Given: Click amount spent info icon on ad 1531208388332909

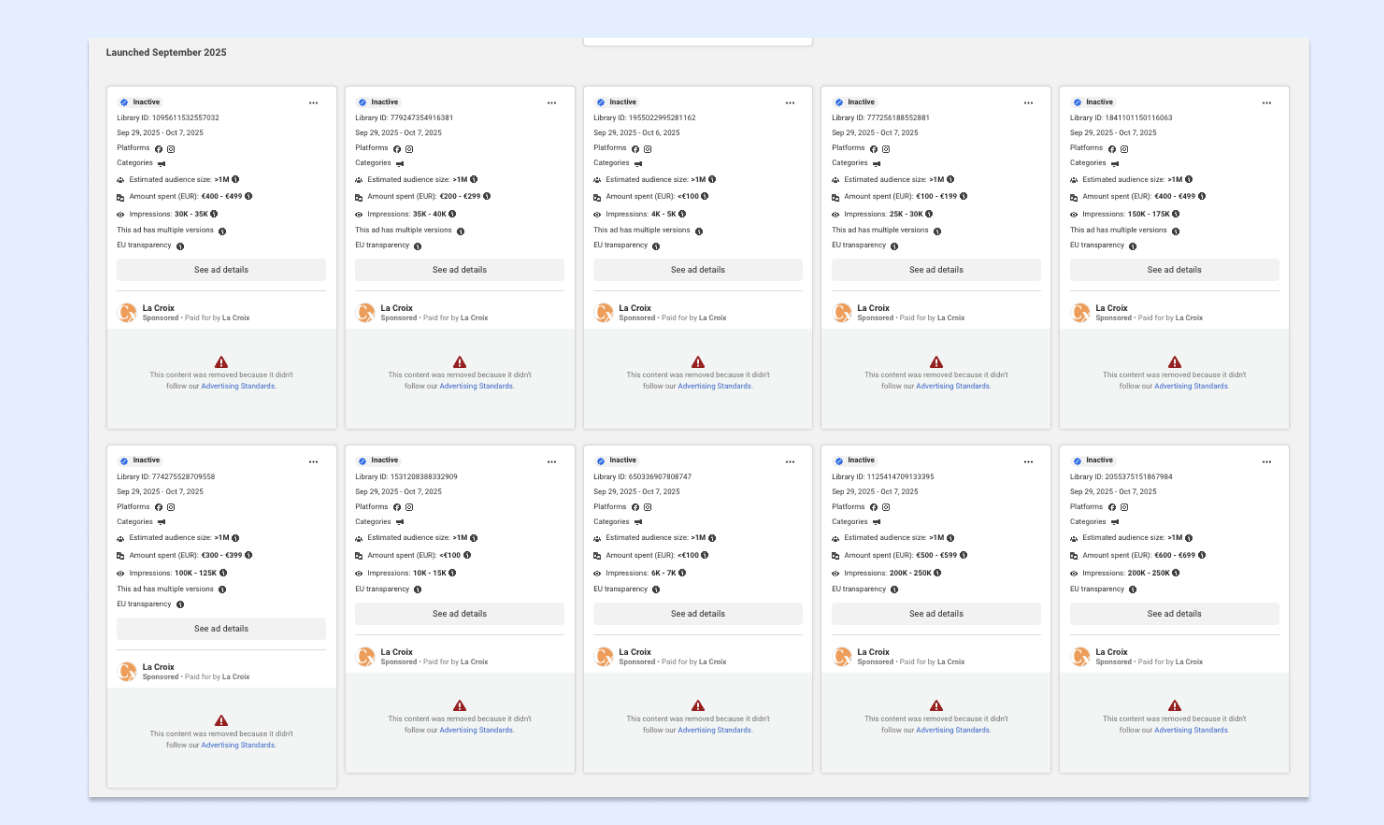Looking at the screenshot, I should click(x=467, y=555).
